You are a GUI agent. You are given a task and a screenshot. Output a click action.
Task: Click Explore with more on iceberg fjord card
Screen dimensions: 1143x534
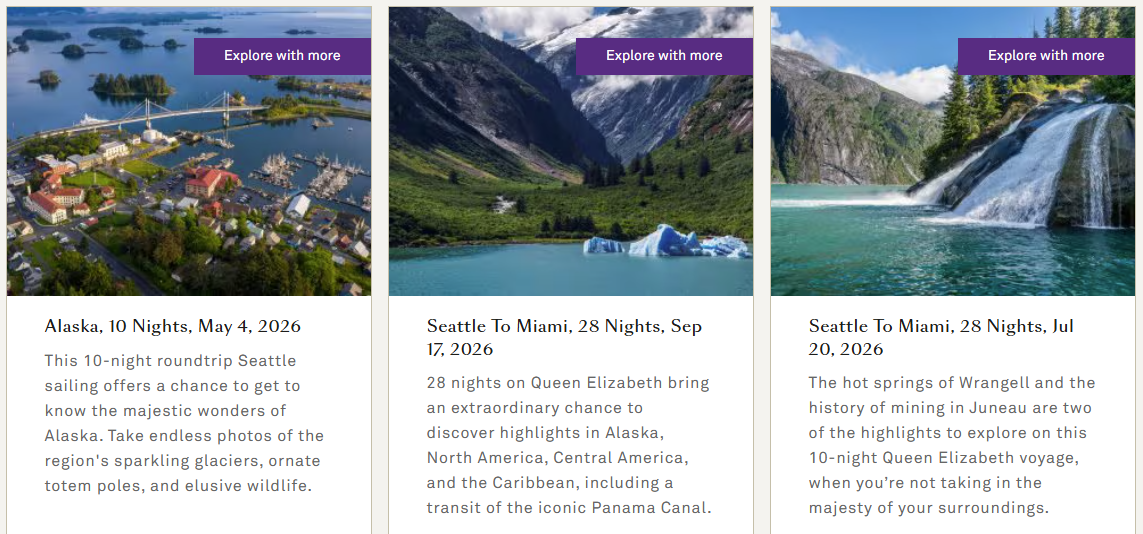pyautogui.click(x=664, y=56)
